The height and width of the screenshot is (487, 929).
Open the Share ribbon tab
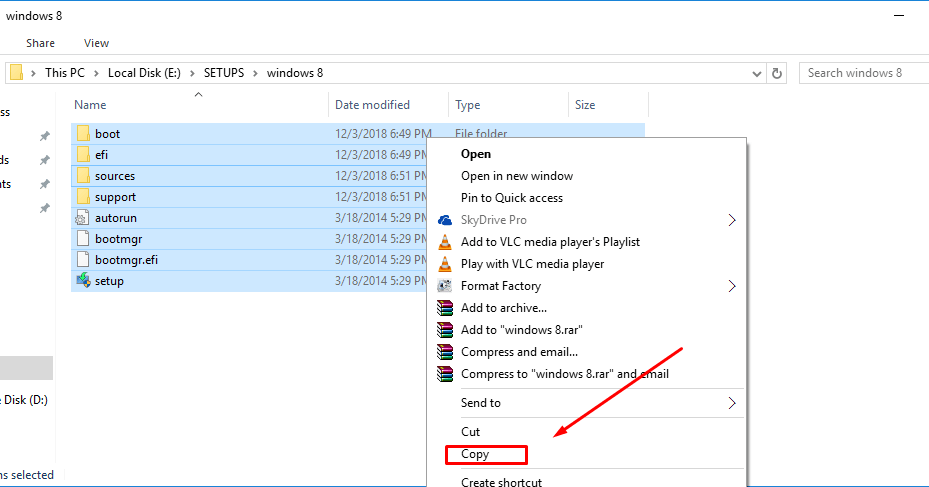[41, 43]
